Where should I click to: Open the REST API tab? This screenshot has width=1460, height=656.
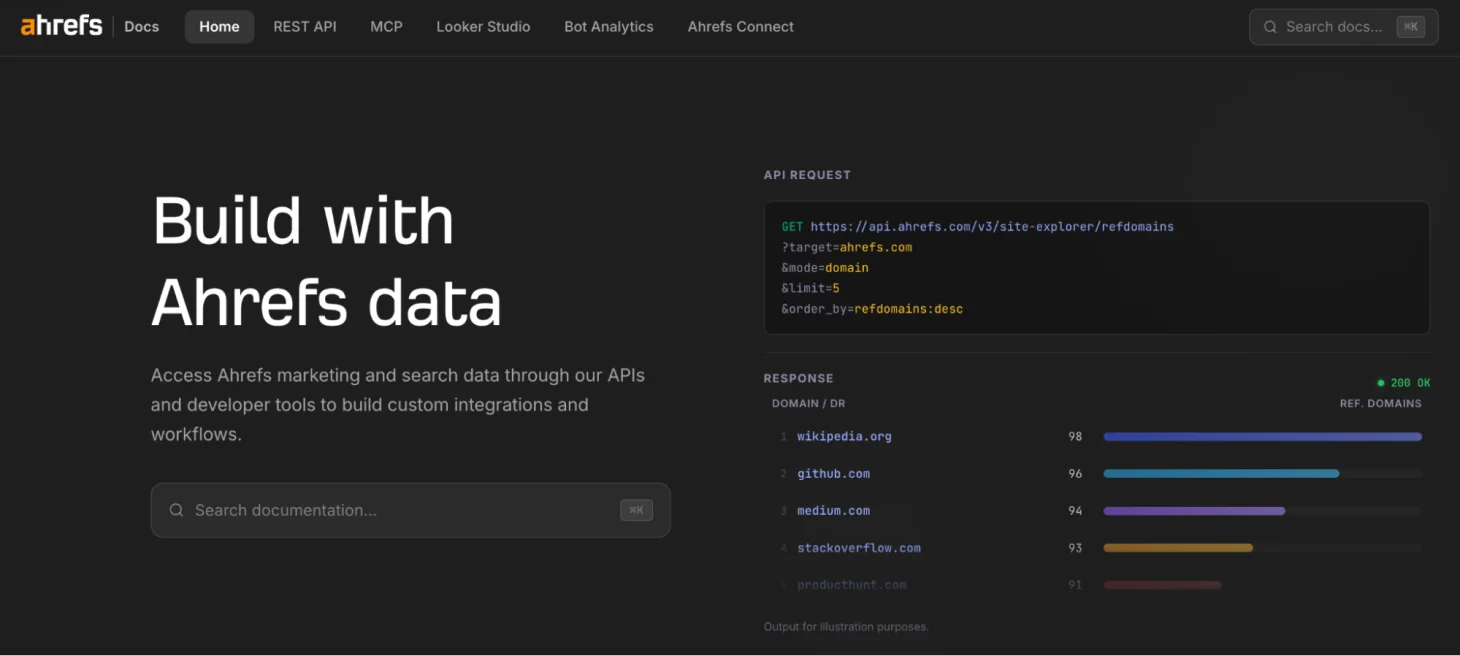coord(305,27)
